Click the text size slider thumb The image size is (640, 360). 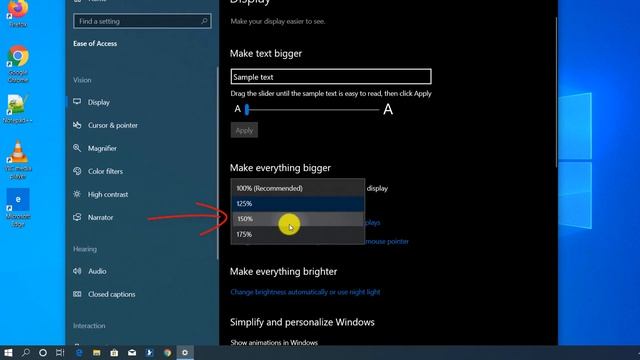pos(247,109)
